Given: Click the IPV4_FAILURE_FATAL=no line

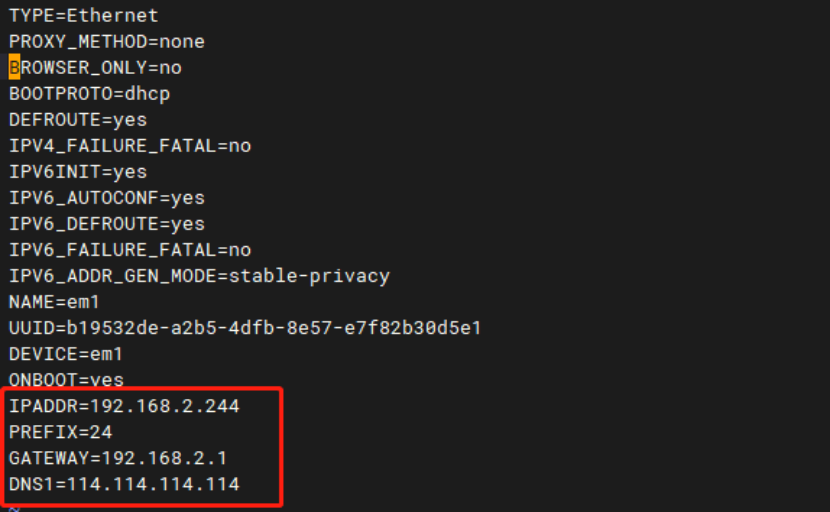Looking at the screenshot, I should pos(130,146).
